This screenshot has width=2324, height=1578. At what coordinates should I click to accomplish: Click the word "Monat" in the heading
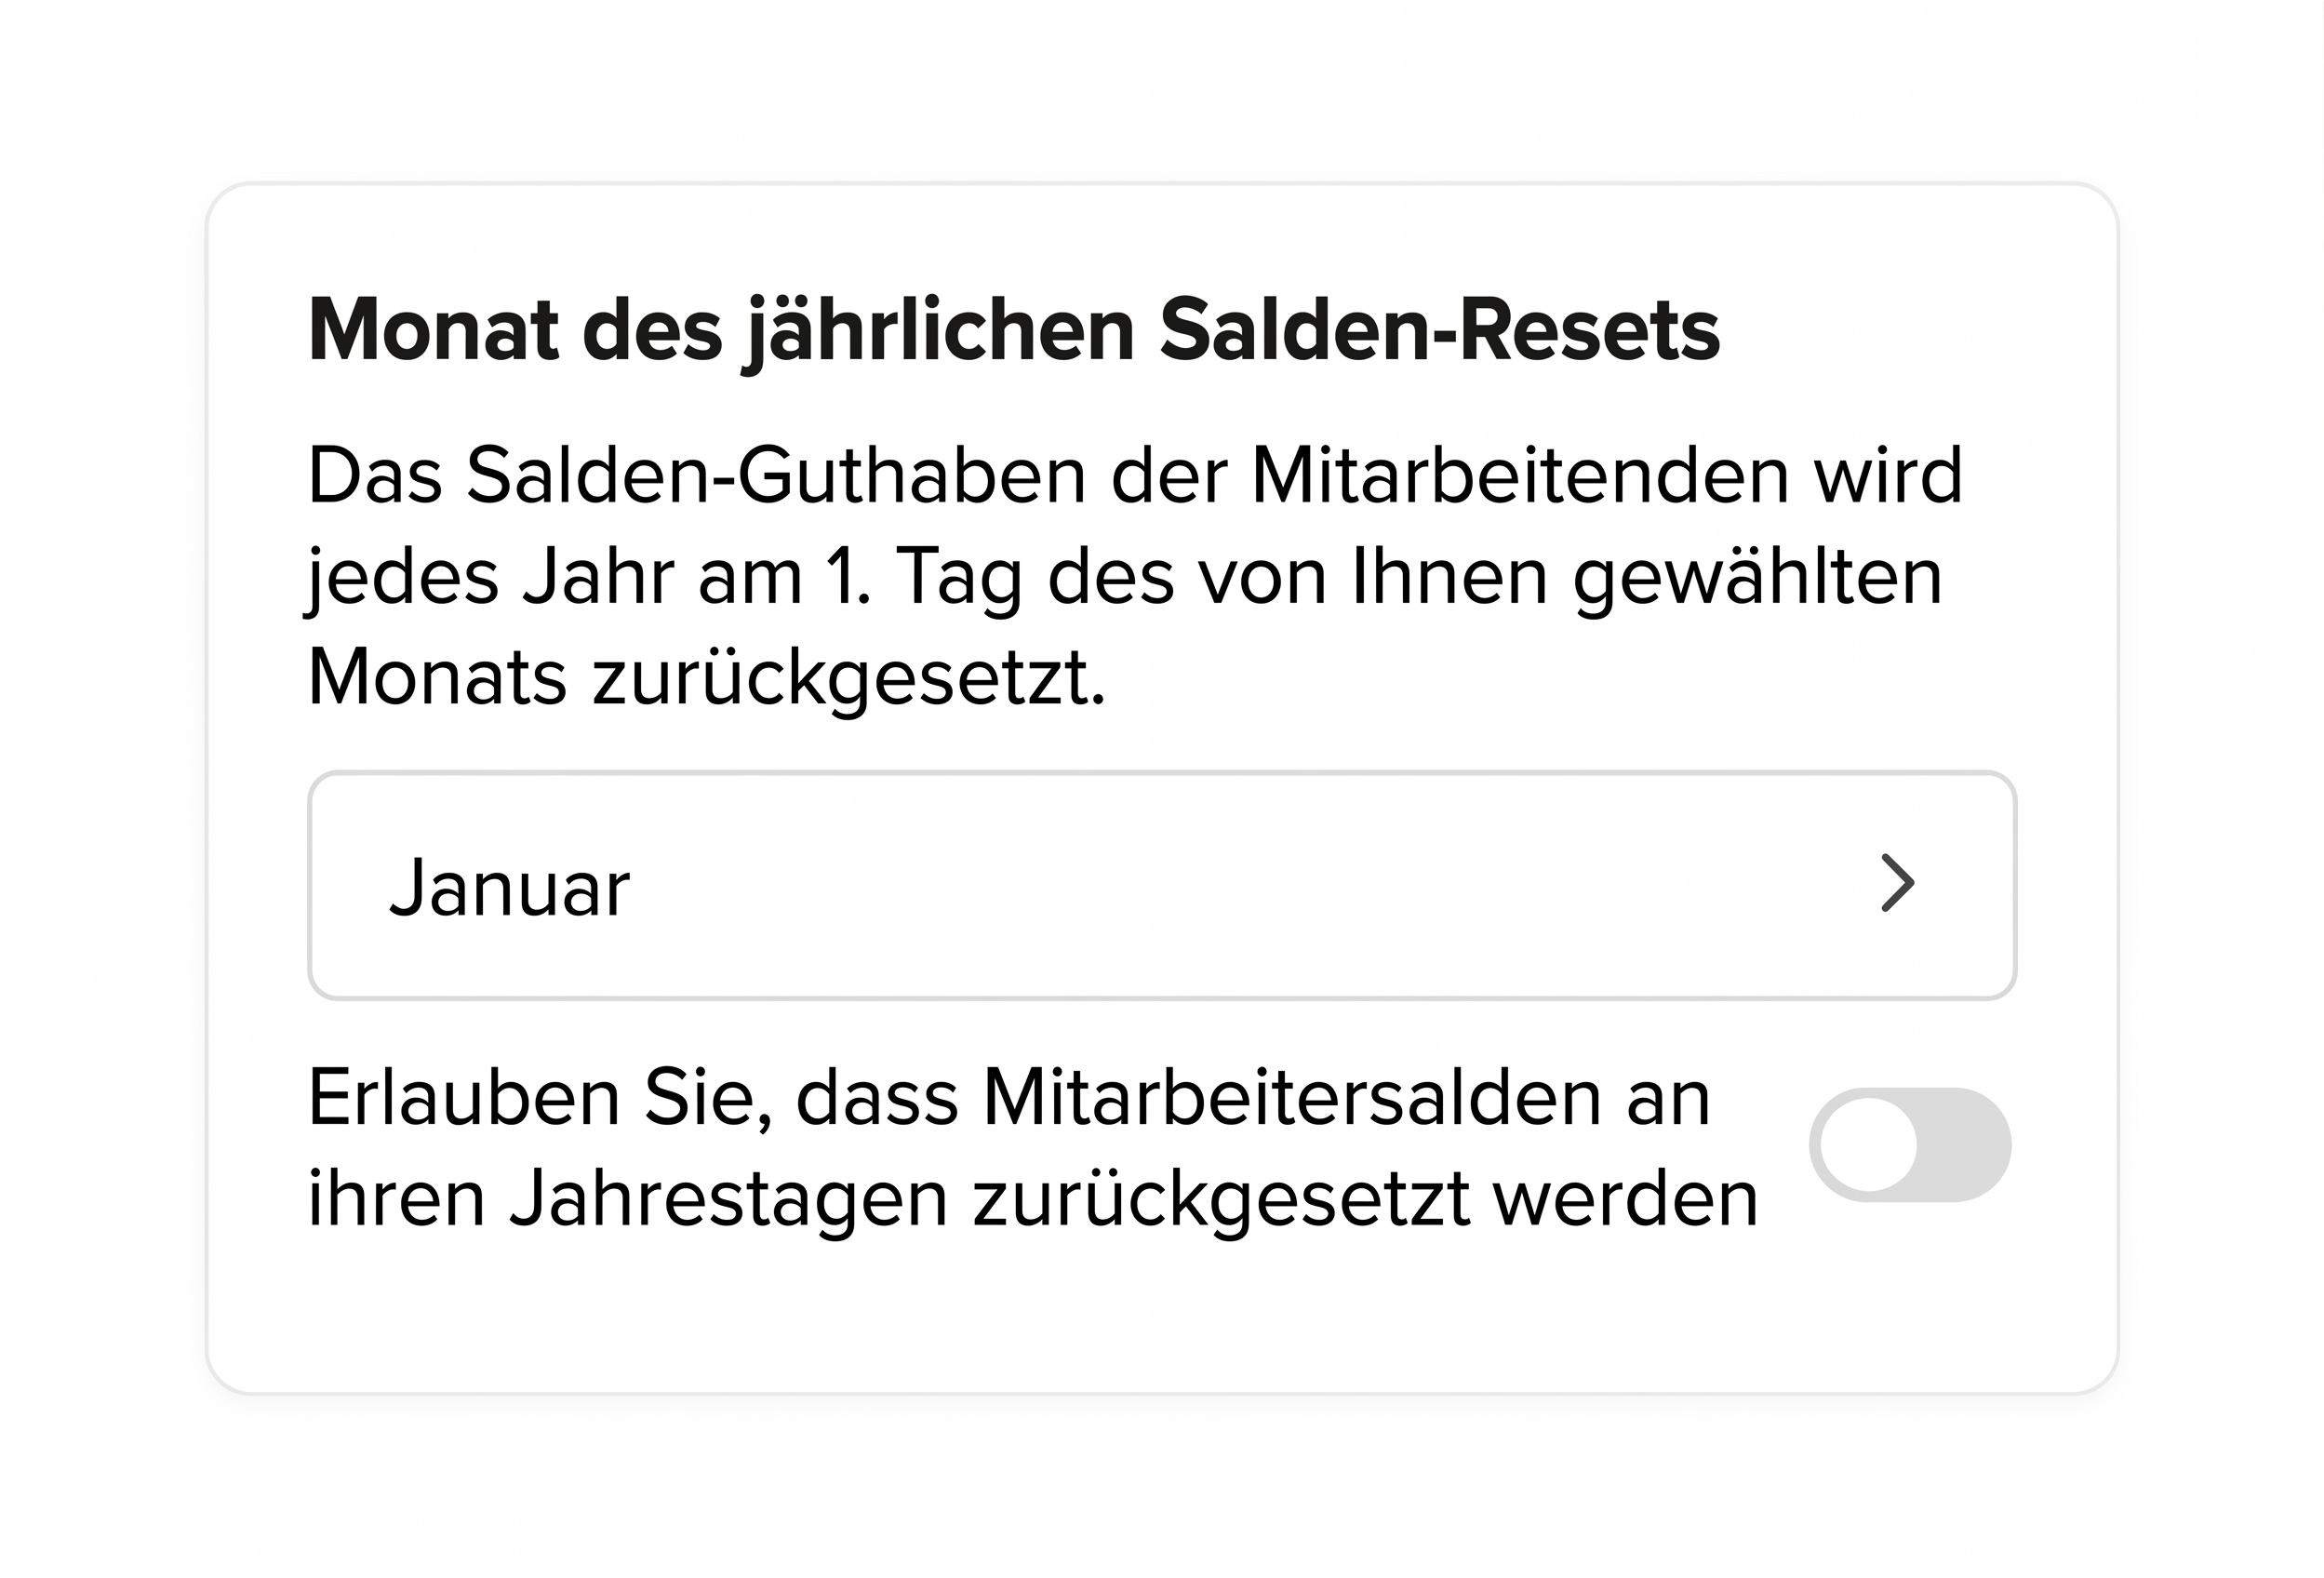coord(433,330)
